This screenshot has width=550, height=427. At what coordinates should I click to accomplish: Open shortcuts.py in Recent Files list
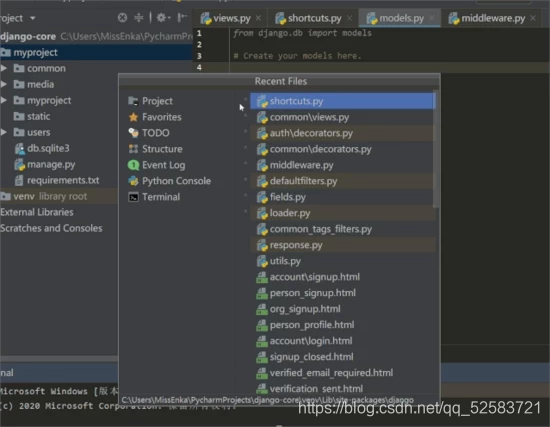pos(342,101)
